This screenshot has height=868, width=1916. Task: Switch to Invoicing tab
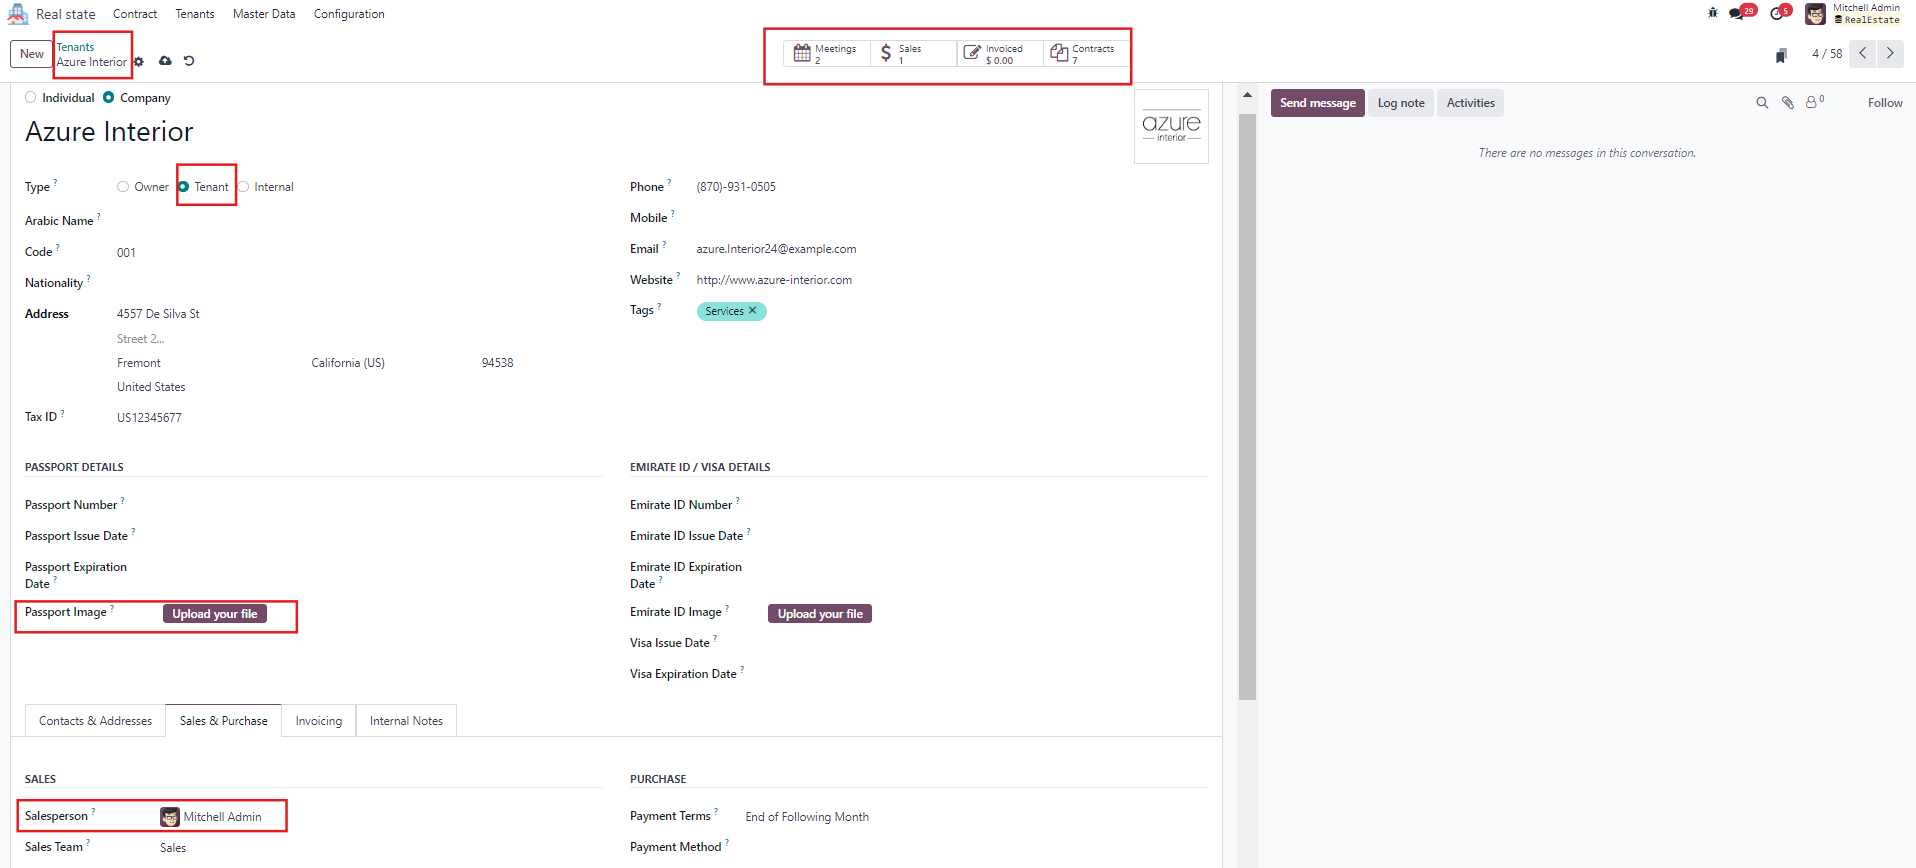[x=319, y=721]
